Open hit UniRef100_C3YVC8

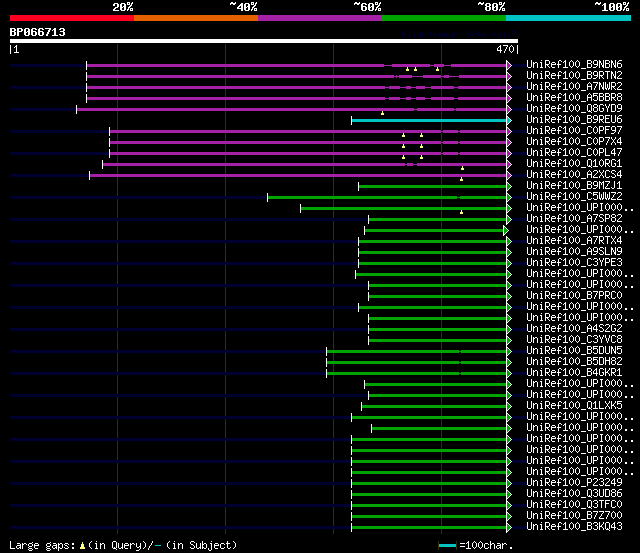(x=574, y=340)
